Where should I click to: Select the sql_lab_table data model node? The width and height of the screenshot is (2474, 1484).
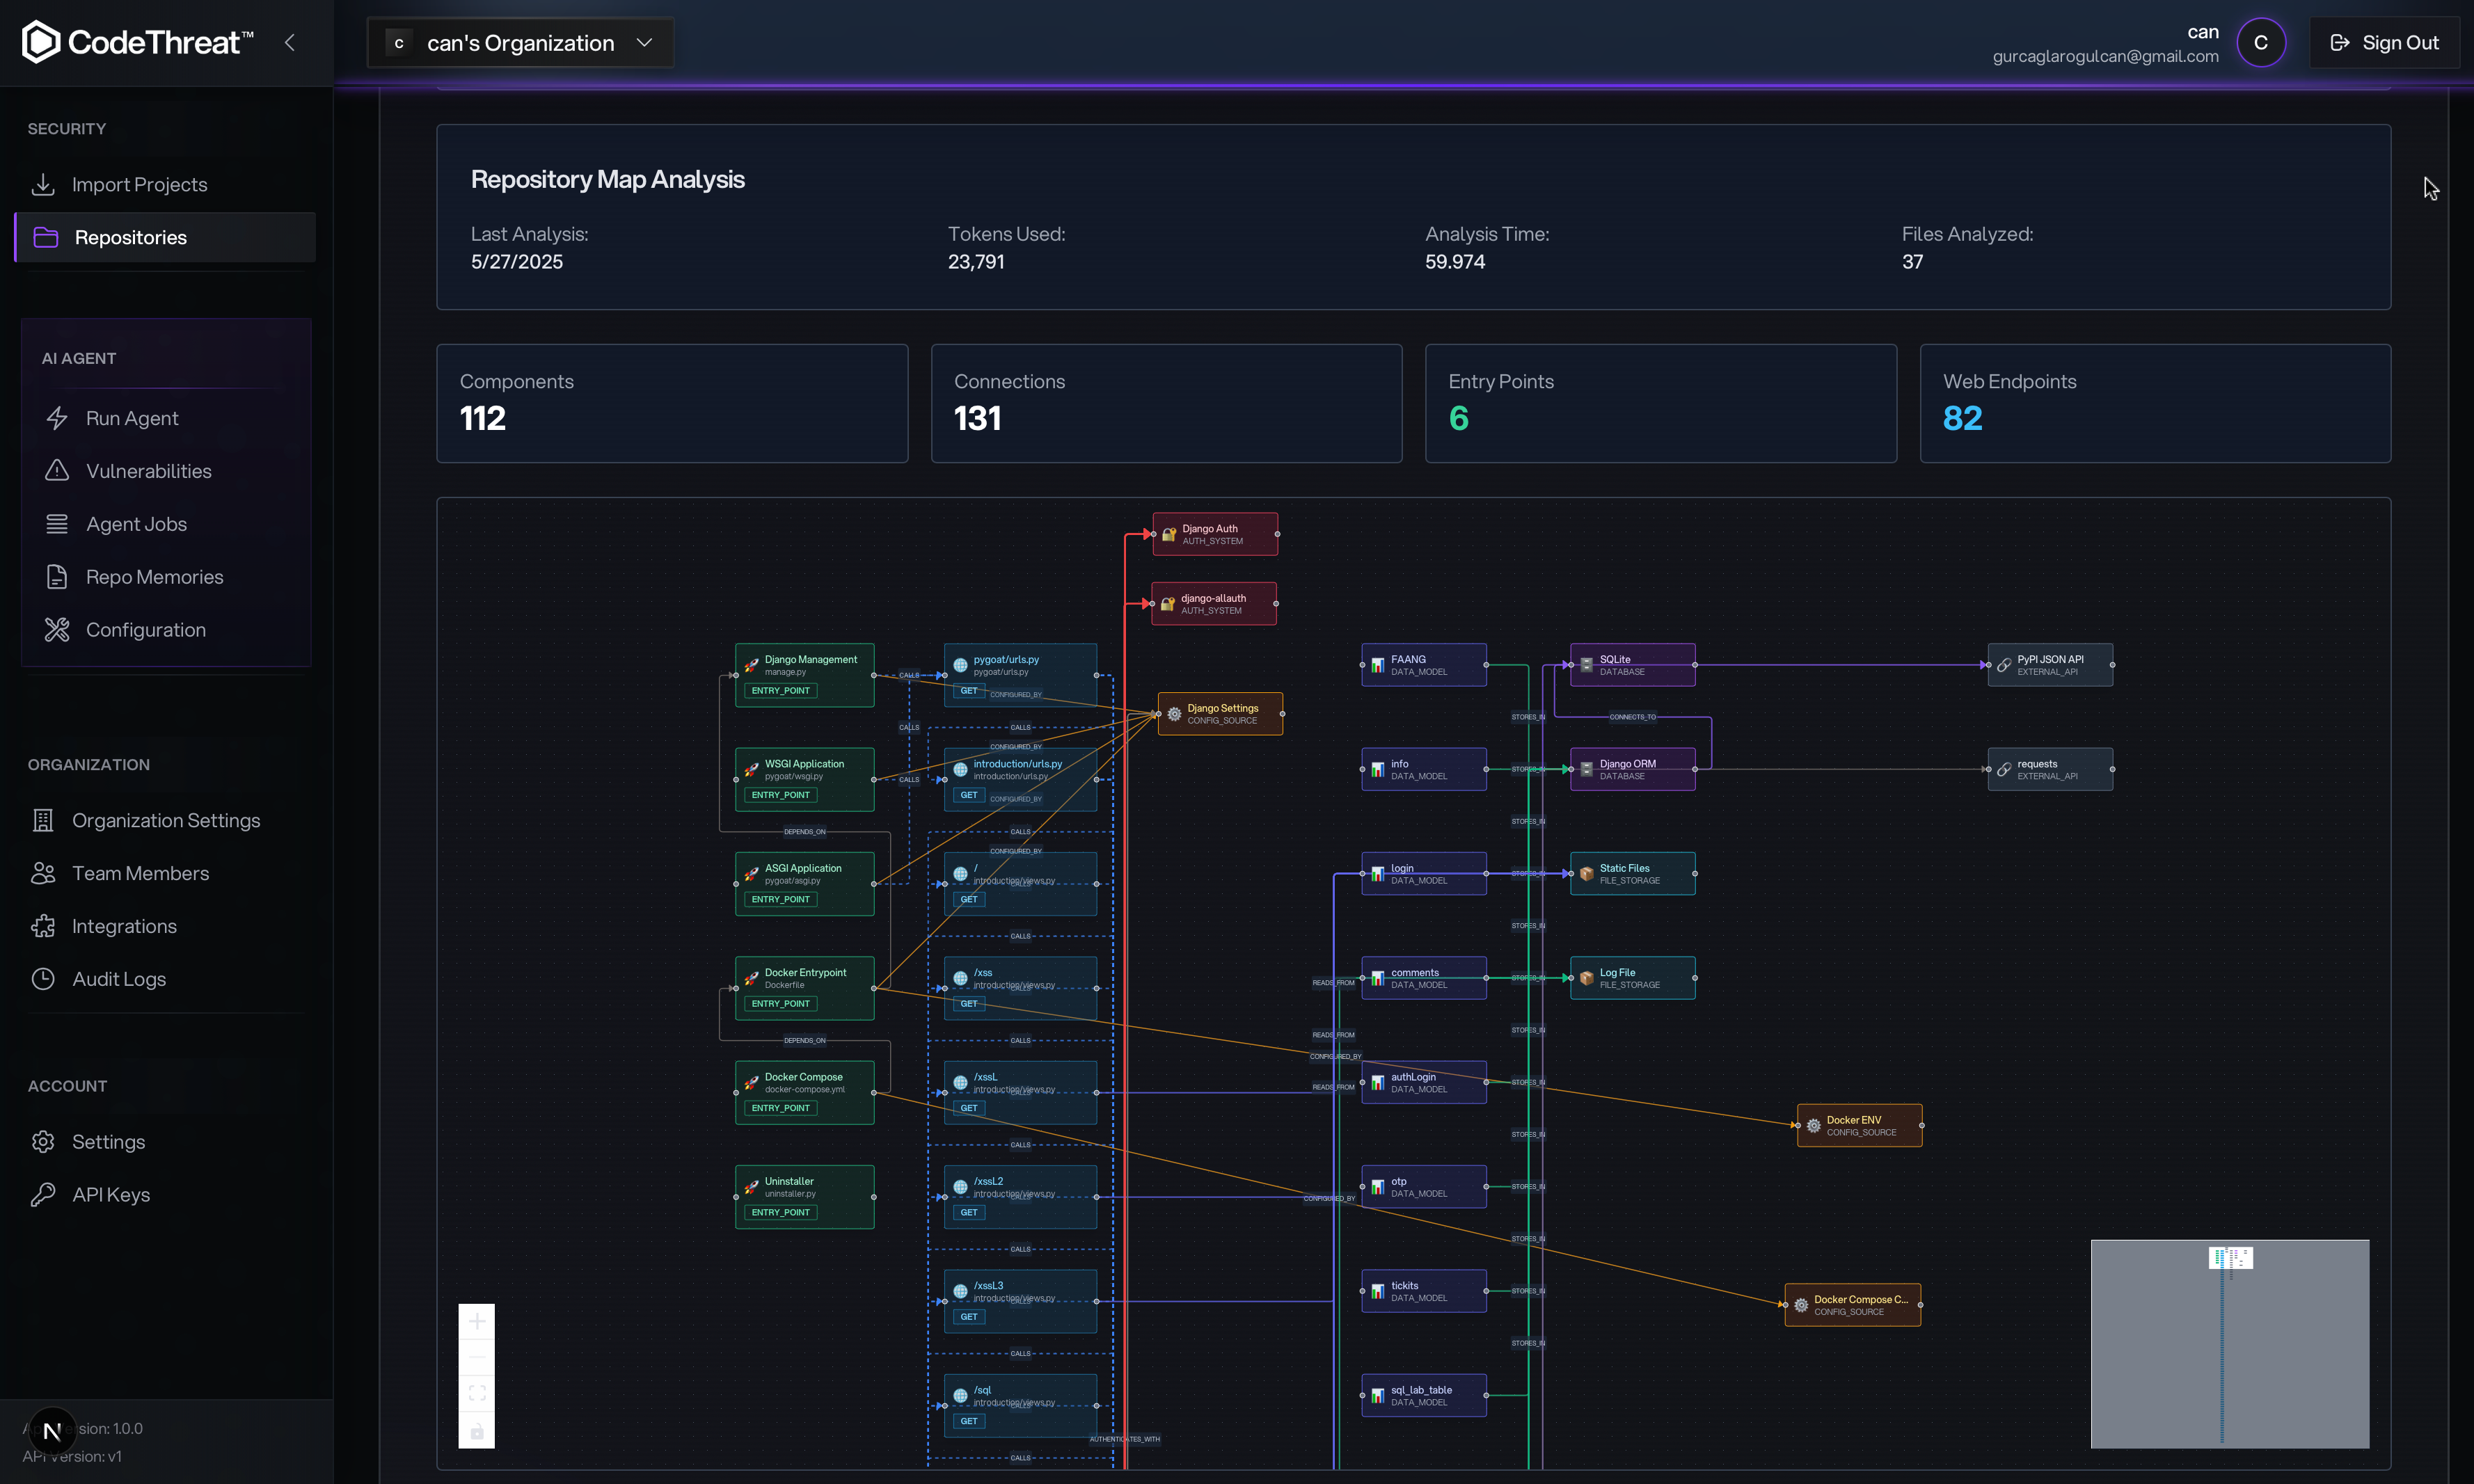click(1424, 1396)
